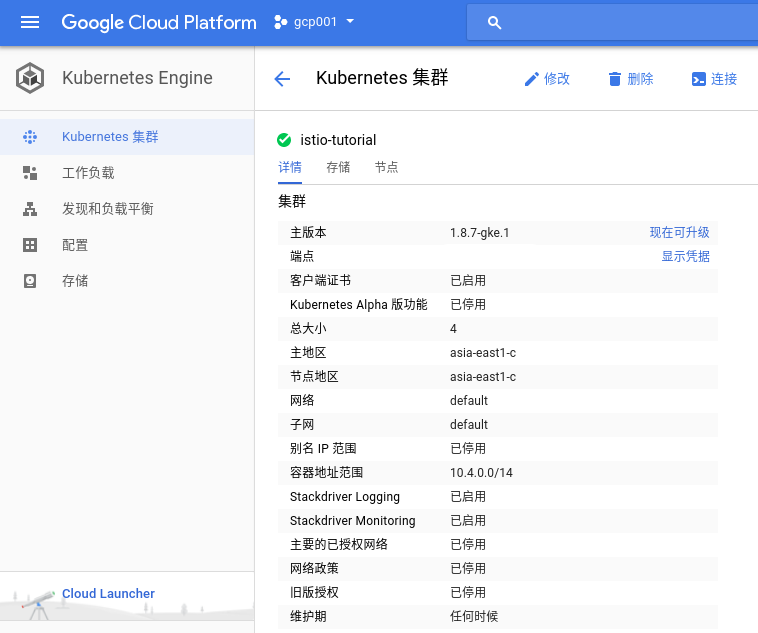
Task: Select Kubernetes 集群 in the sidebar
Action: click(110, 137)
